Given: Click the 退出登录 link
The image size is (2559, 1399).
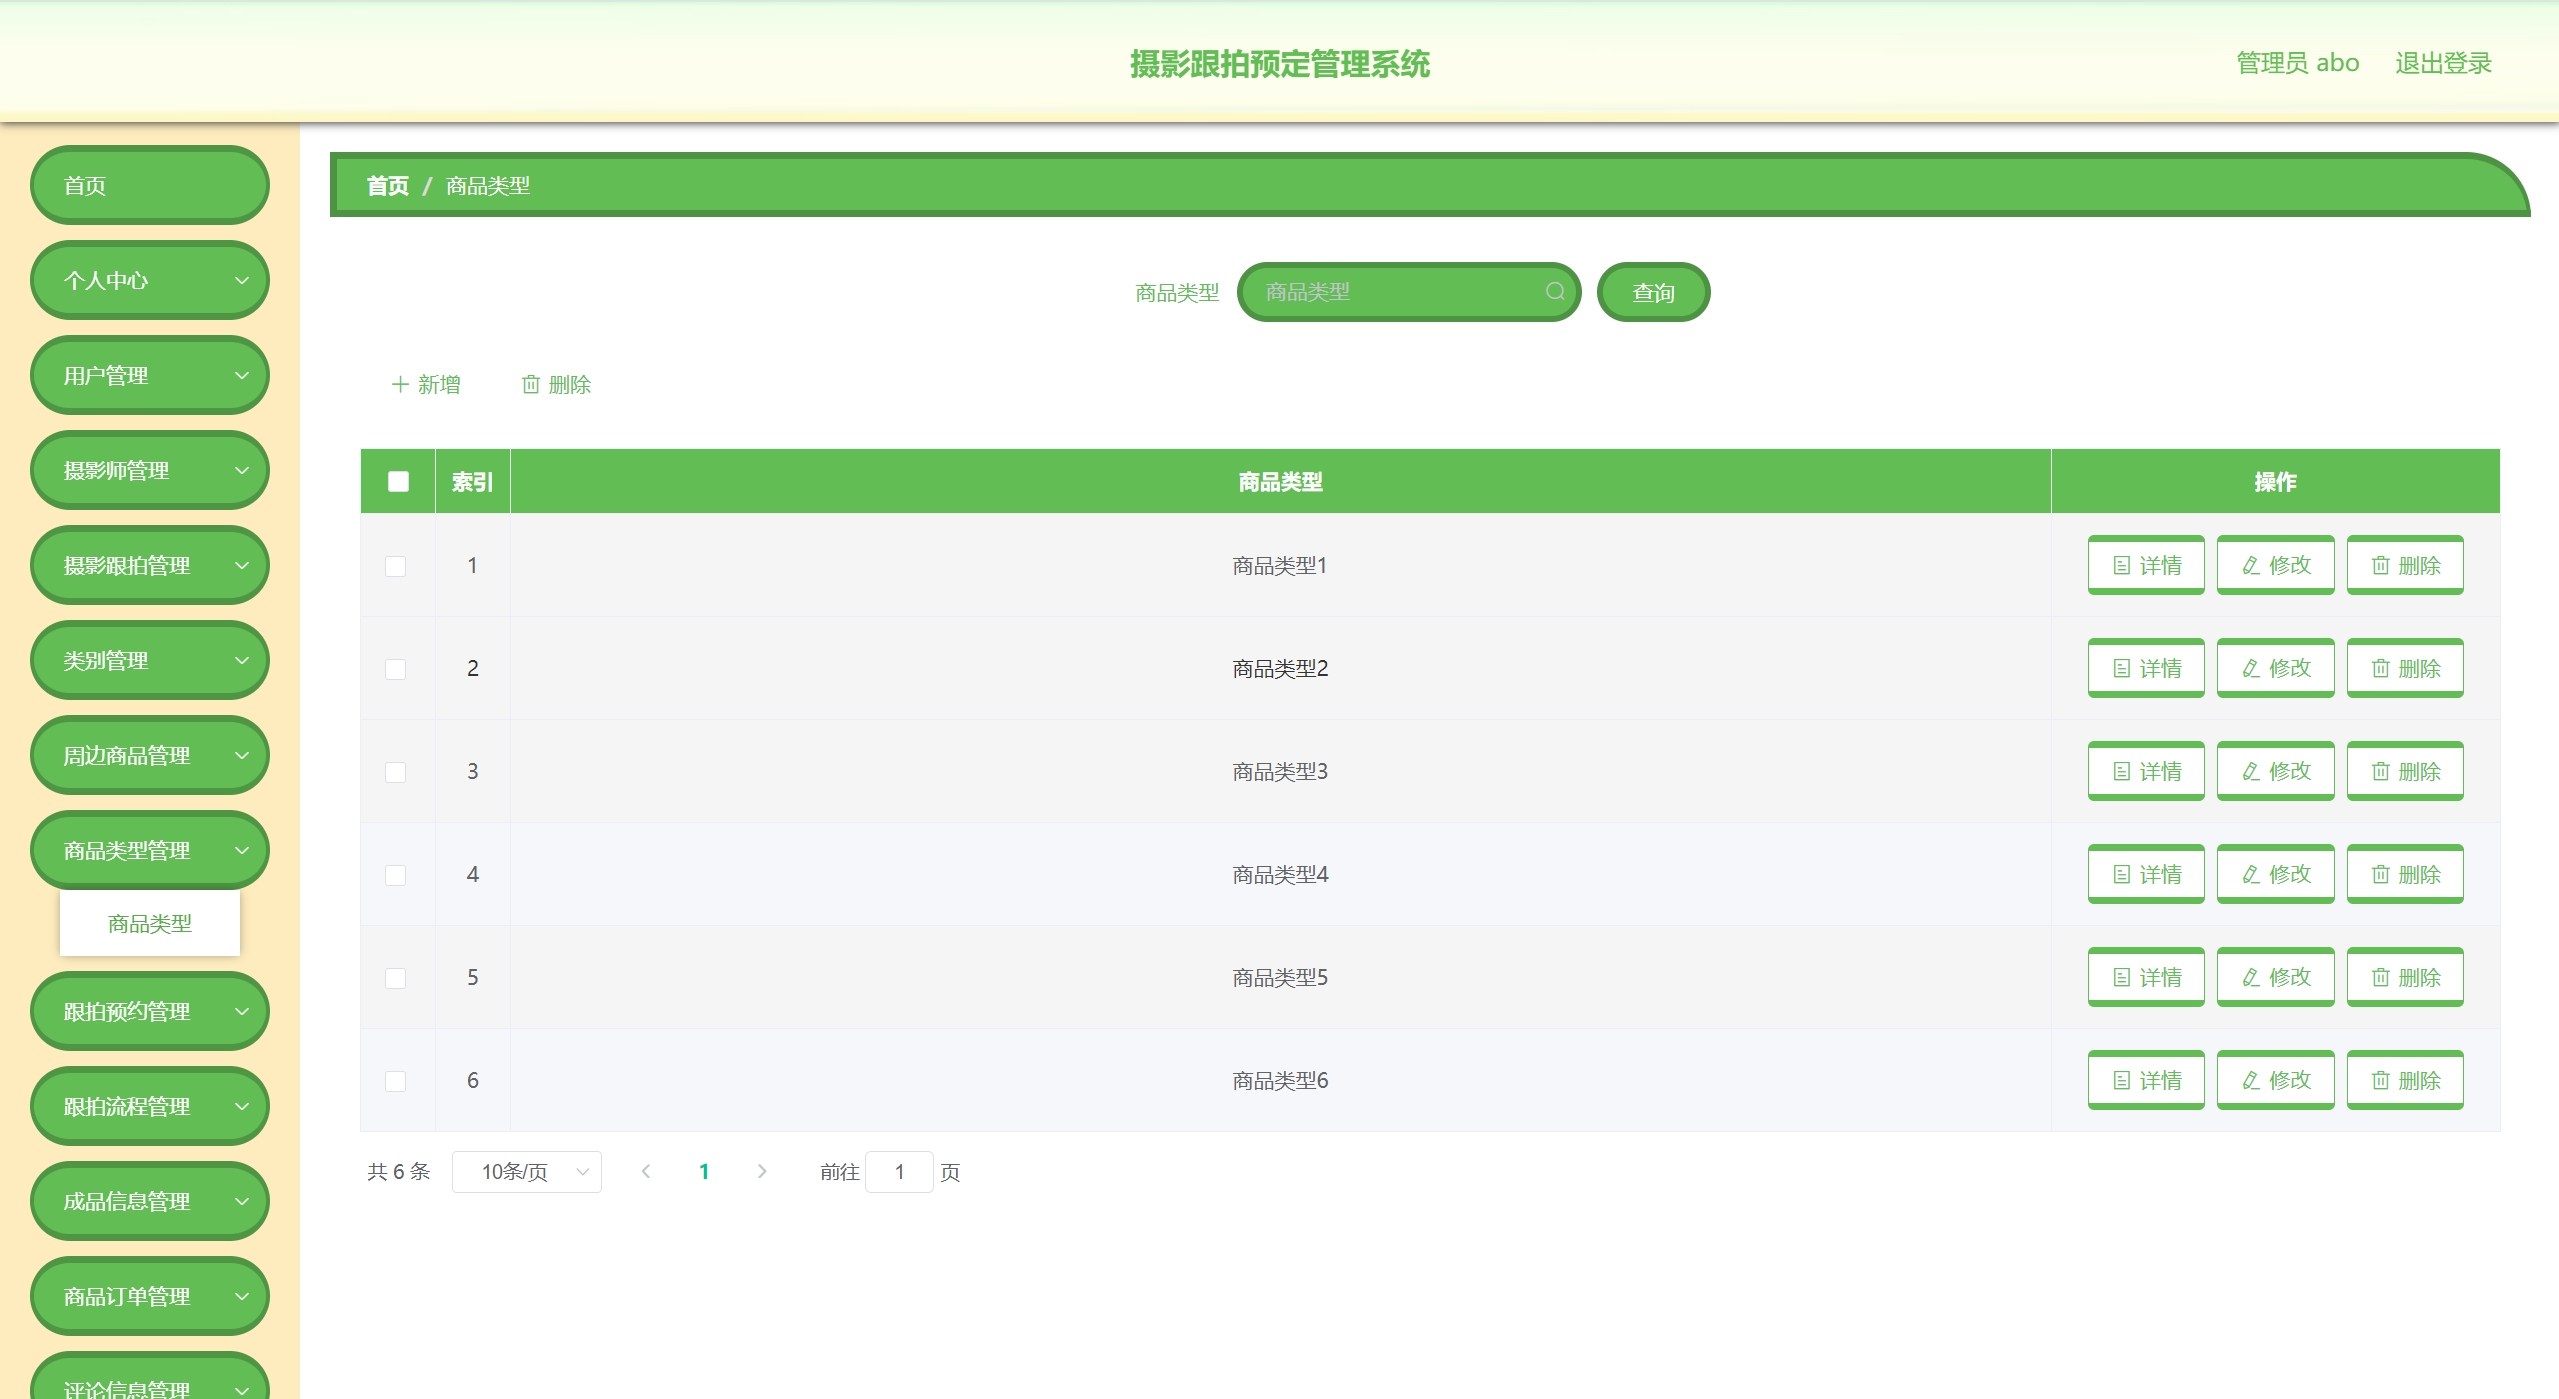Looking at the screenshot, I should coord(2442,63).
